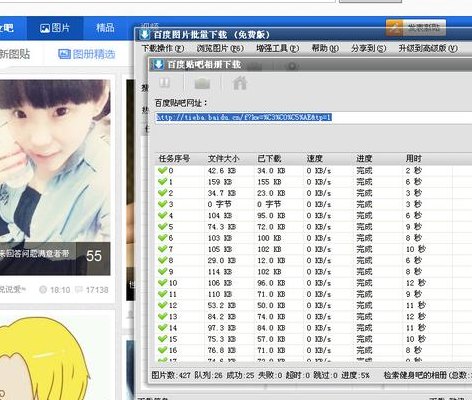Open the 下载操作(F) menu
Image resolution: width=472 pixels, height=400 pixels.
[x=163, y=48]
